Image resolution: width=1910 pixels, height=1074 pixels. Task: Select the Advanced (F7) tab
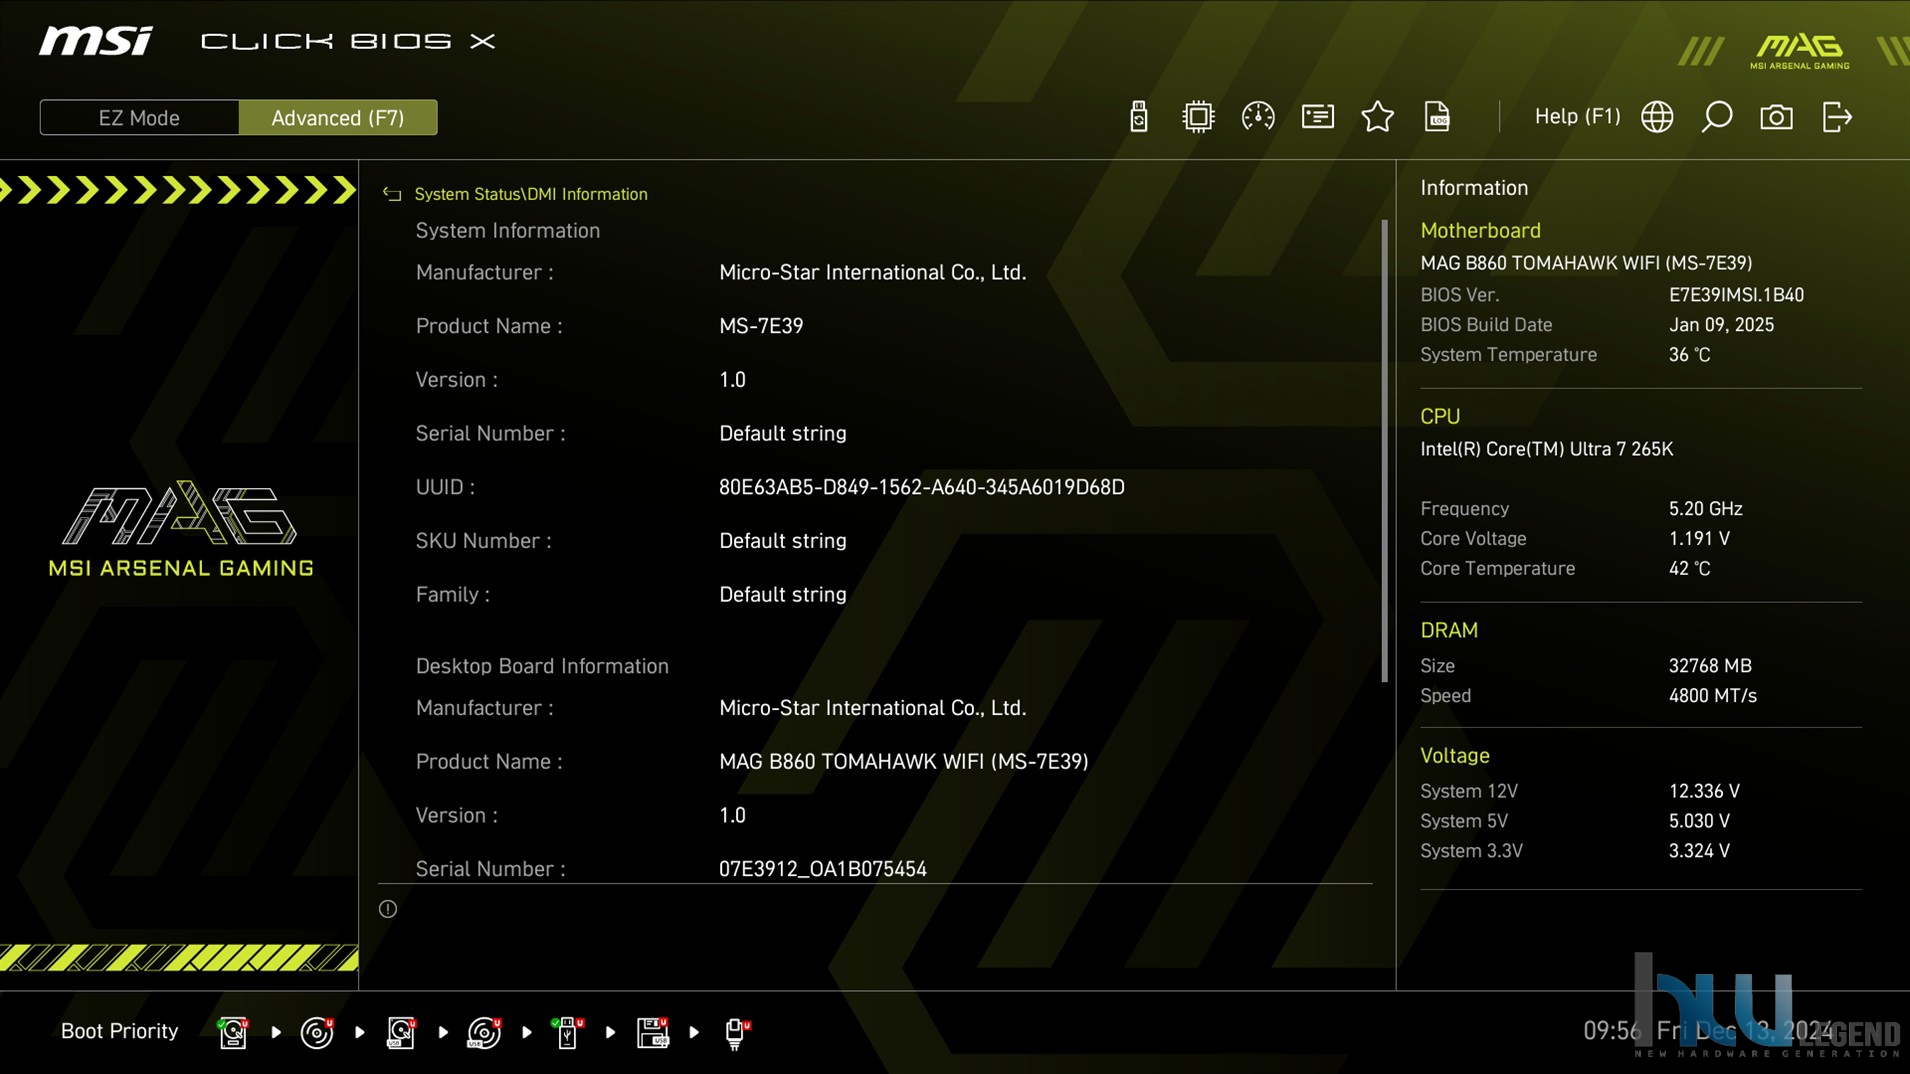[338, 118]
